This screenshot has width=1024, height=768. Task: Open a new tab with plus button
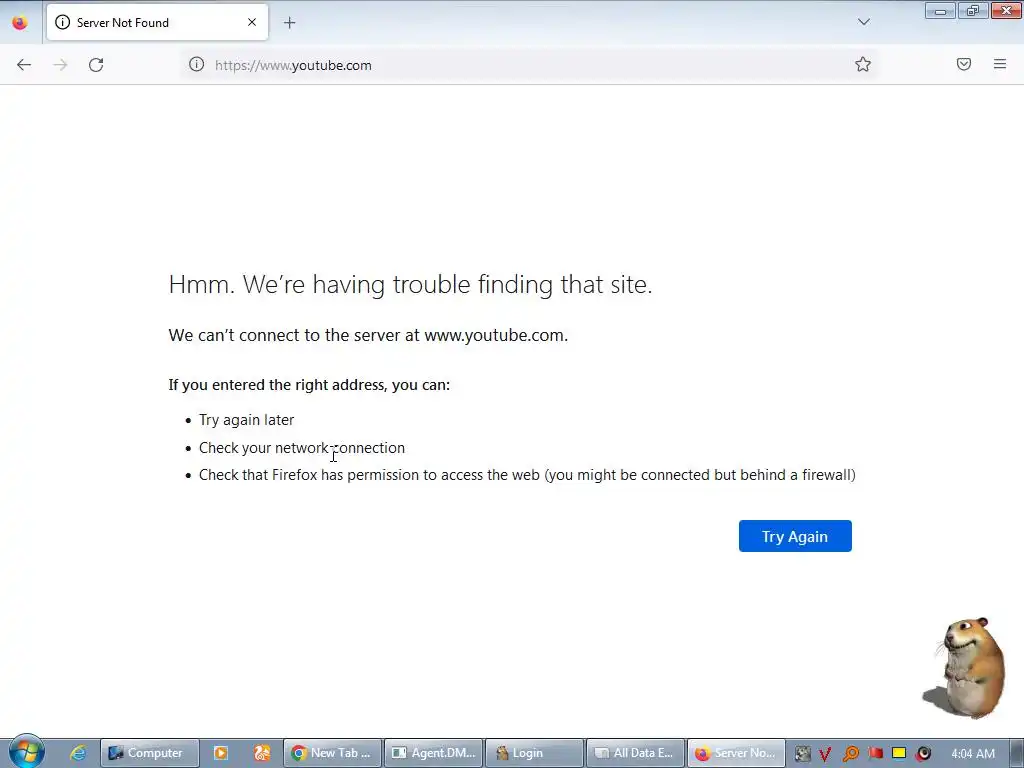(x=289, y=23)
